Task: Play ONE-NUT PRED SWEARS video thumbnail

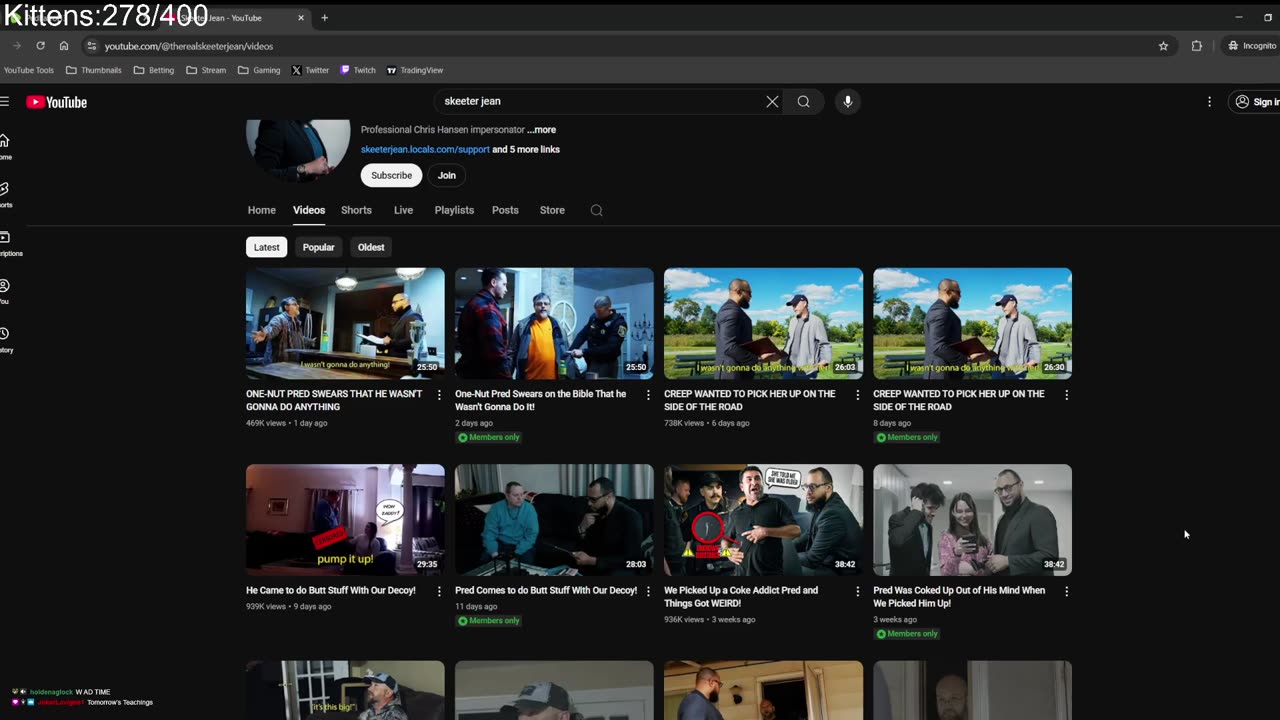Action: coord(345,323)
